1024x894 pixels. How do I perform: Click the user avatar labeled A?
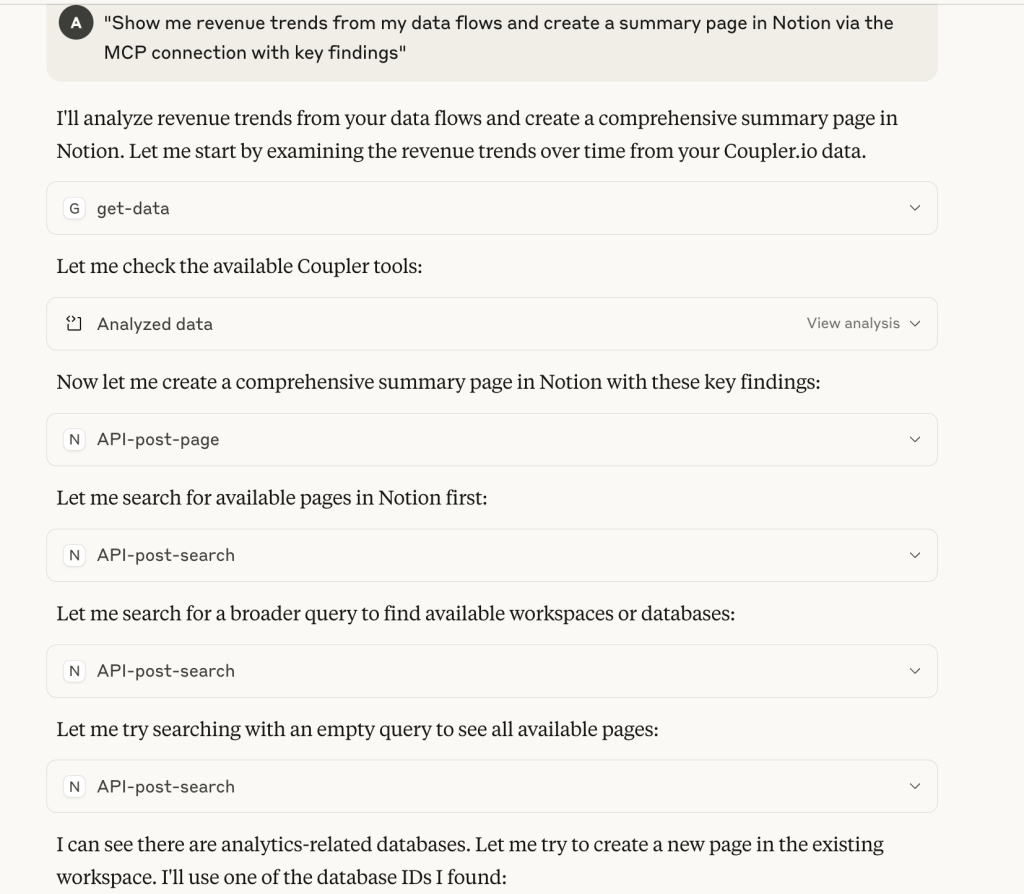[x=76, y=23]
